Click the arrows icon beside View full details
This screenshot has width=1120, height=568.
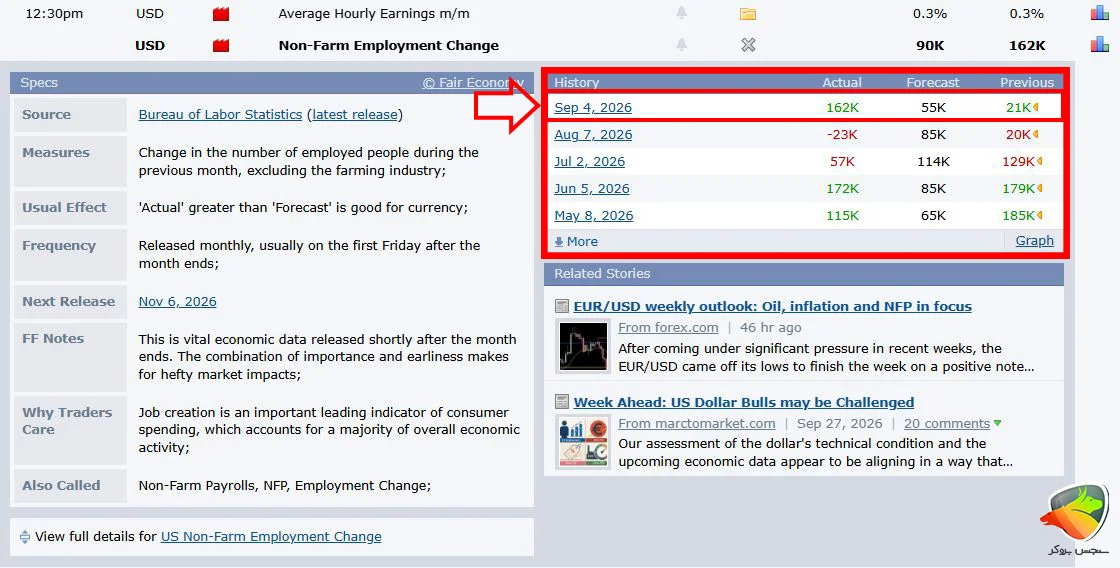(x=25, y=537)
